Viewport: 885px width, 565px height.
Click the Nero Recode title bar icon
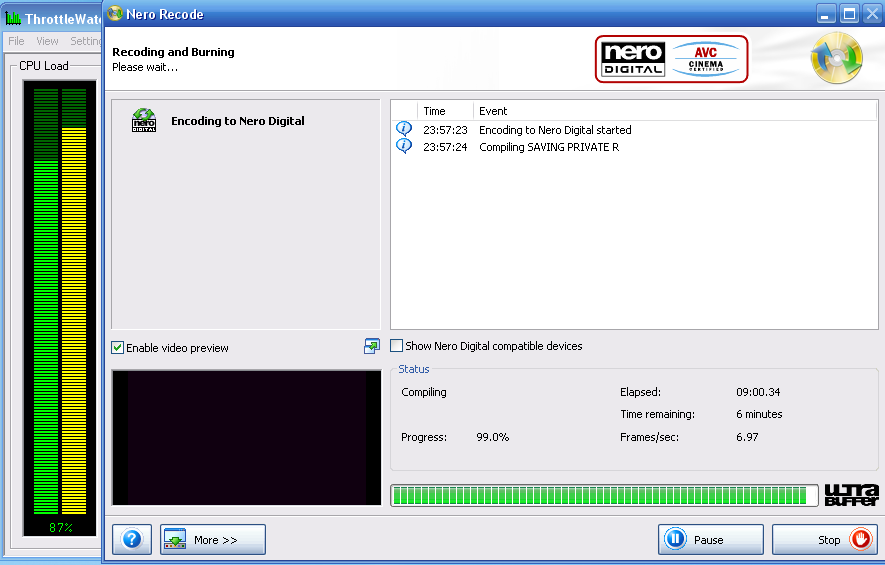point(115,13)
